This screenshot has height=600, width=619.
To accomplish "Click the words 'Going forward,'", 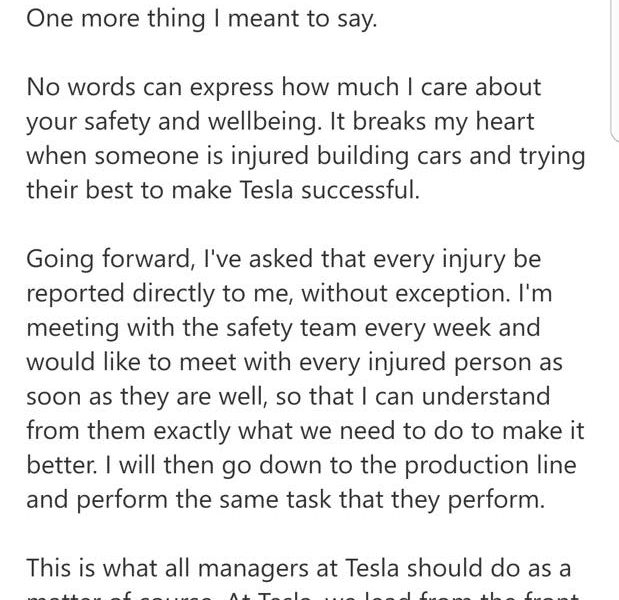I will coord(111,260).
